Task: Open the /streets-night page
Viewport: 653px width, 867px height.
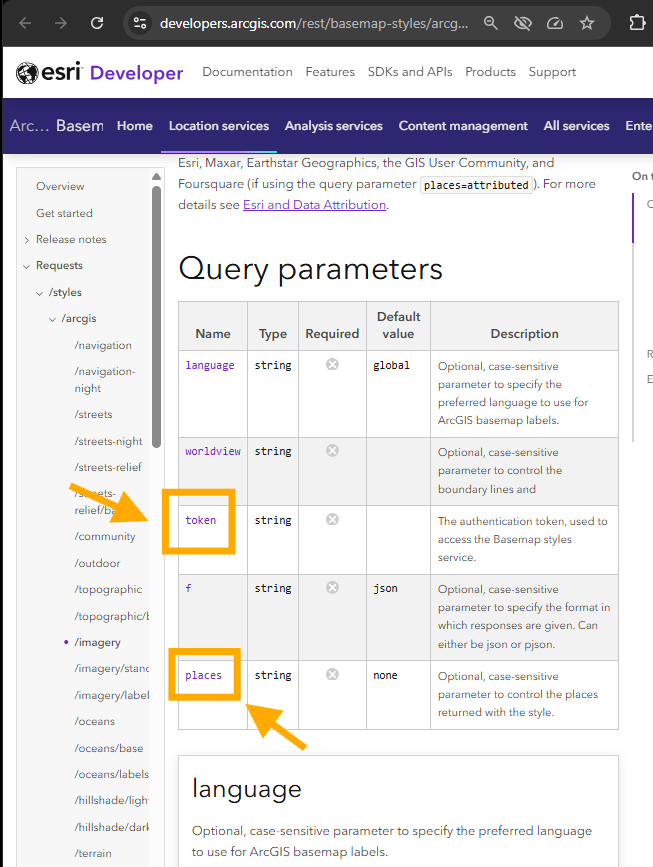Action: (108, 441)
